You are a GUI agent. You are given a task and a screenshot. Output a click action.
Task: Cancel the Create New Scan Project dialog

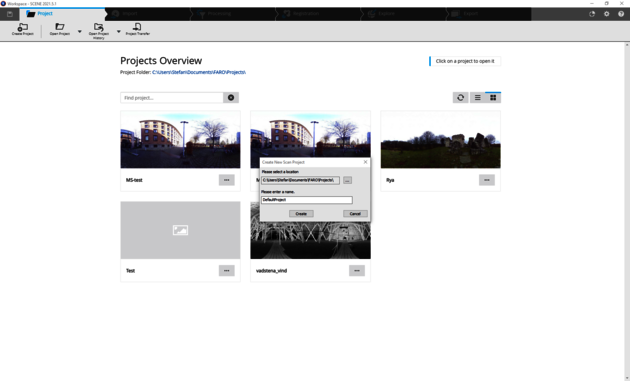[x=355, y=214]
